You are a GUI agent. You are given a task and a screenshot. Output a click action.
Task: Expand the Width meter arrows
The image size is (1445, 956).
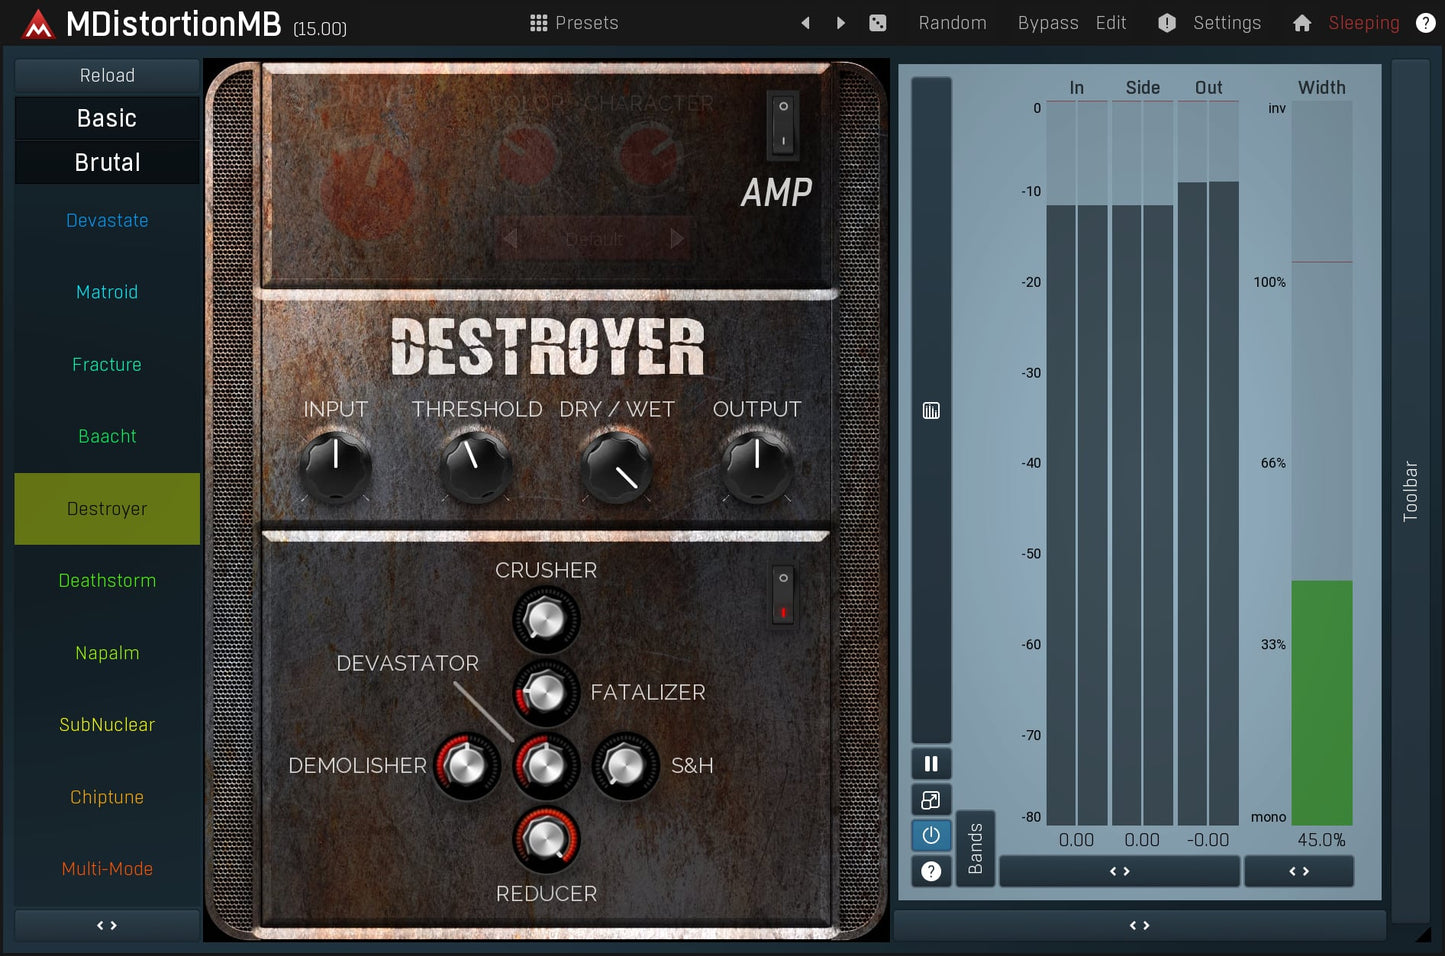1298,871
